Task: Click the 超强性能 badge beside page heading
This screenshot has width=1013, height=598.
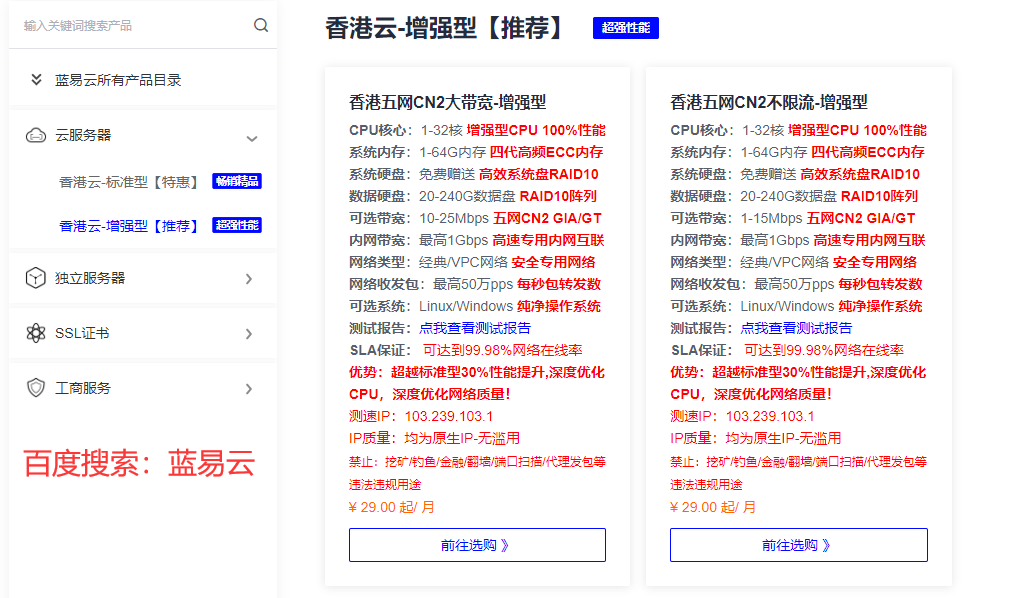Action: pos(626,28)
